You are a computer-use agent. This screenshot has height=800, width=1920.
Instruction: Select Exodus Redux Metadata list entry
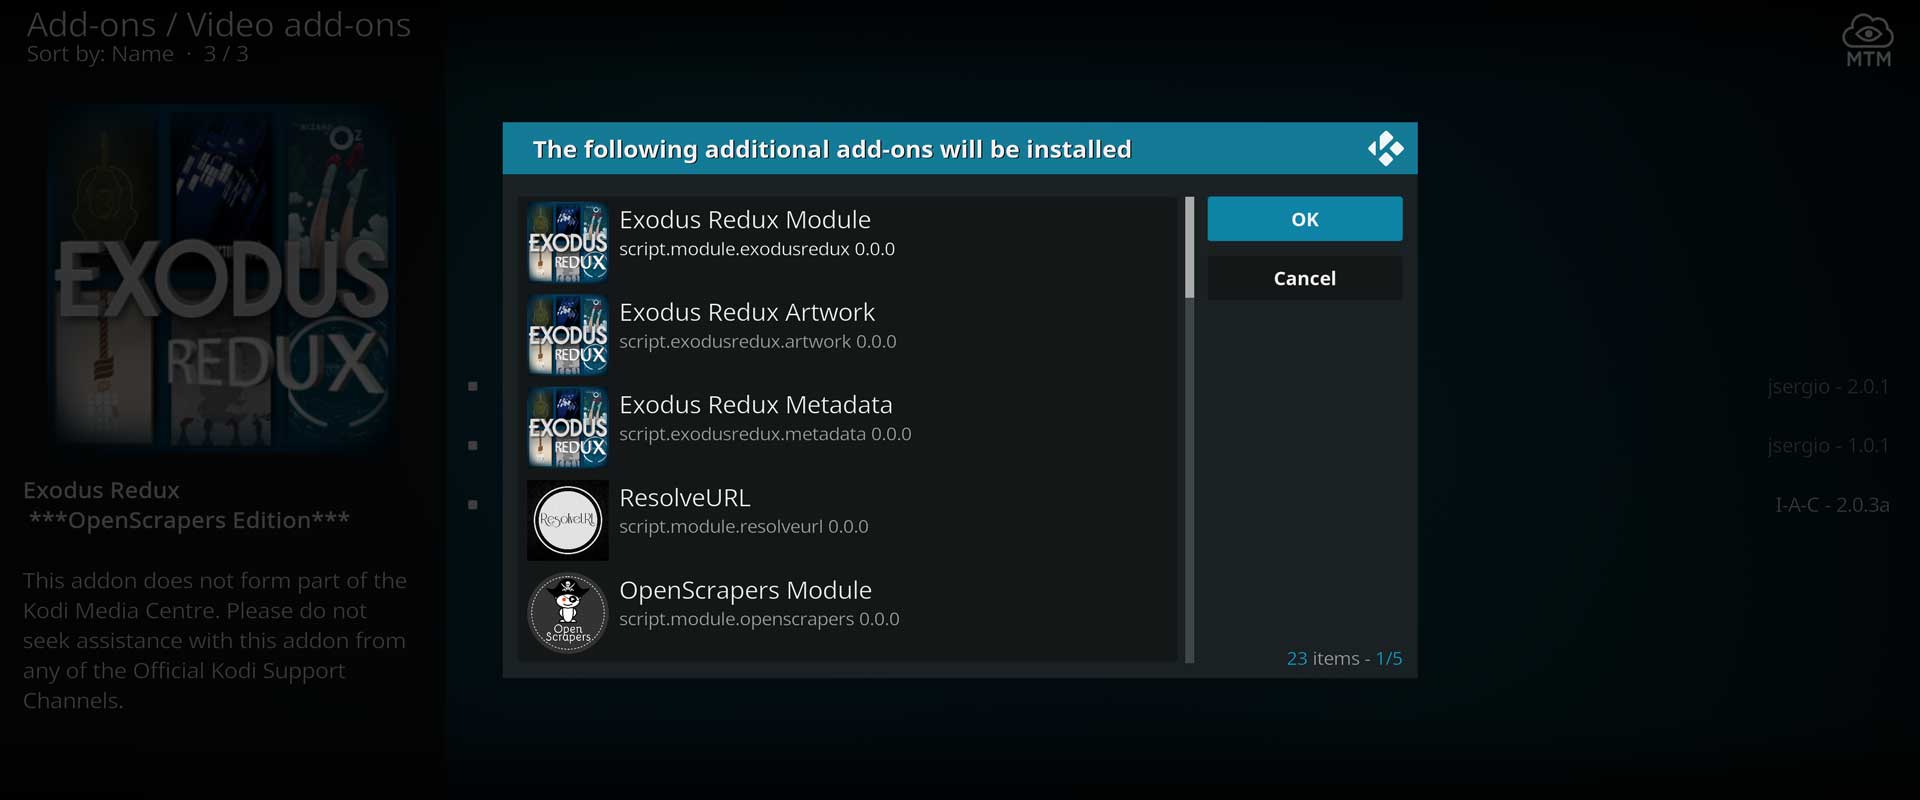tap(850, 427)
